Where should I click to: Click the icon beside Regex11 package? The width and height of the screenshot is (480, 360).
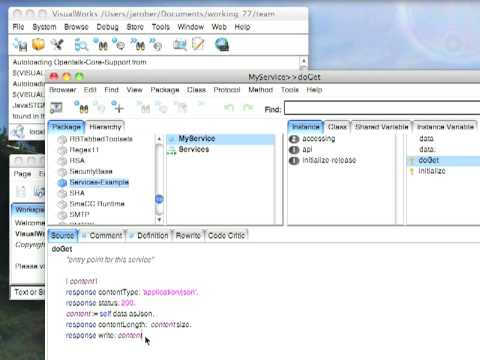(62, 150)
